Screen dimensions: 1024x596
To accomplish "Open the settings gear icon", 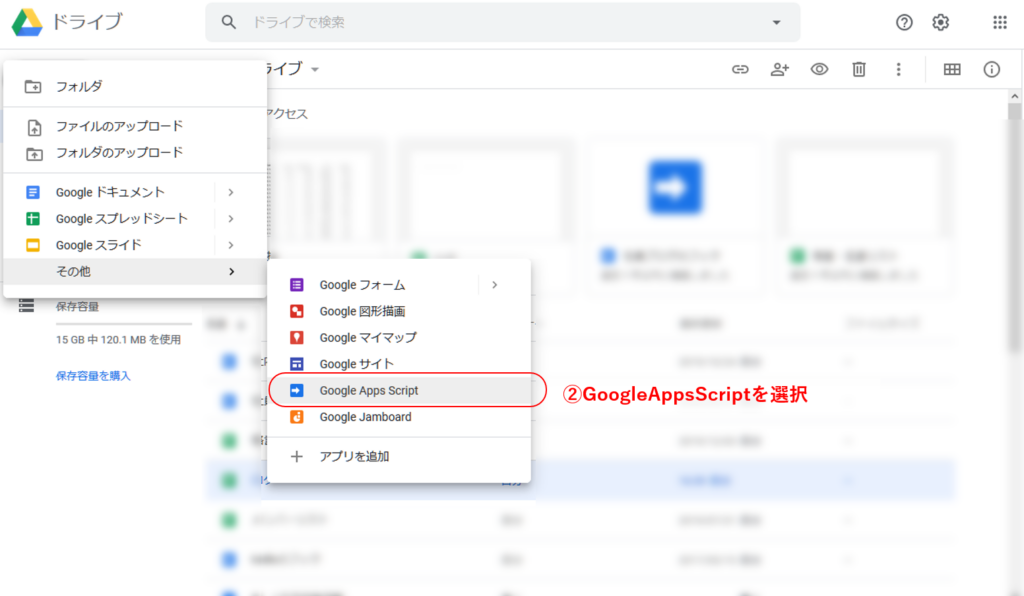I will (940, 22).
